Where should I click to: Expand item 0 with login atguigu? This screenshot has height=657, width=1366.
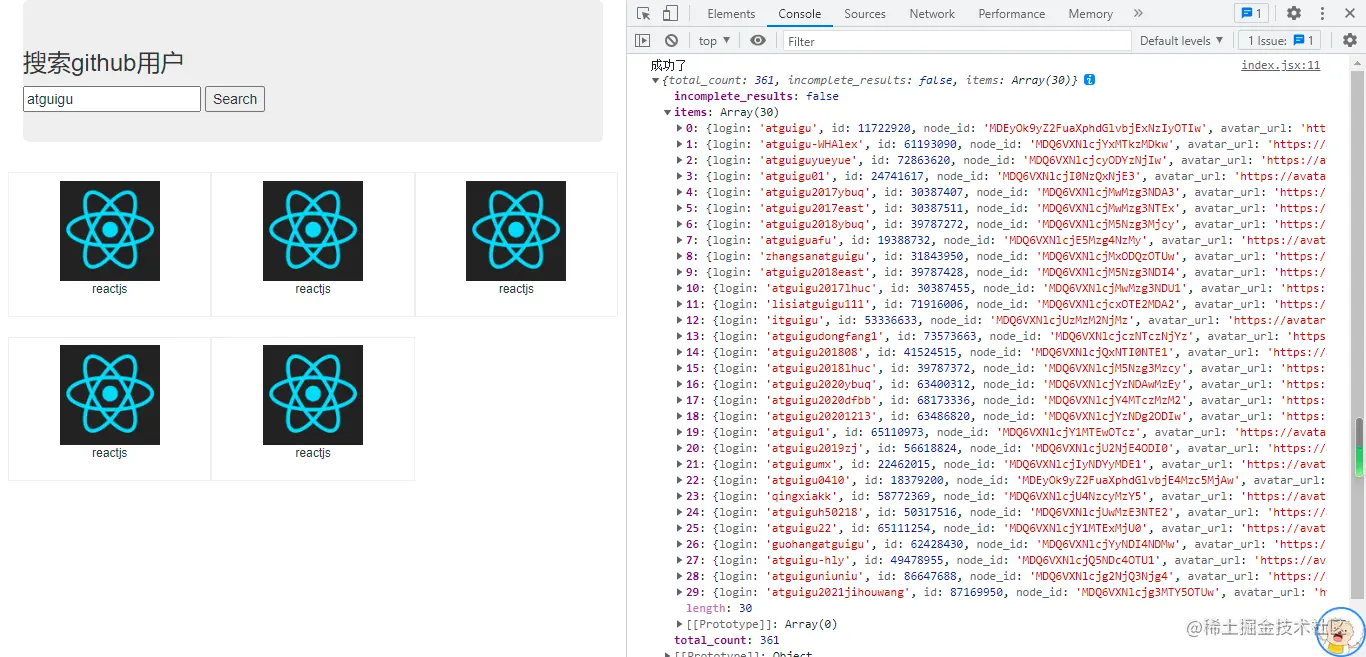pos(680,128)
